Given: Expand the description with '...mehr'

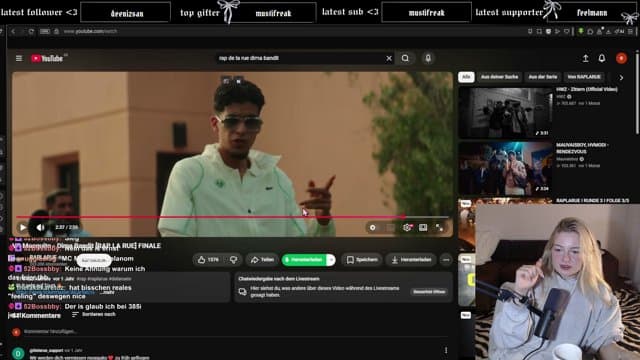Looking at the screenshot, I should (x=108, y=293).
